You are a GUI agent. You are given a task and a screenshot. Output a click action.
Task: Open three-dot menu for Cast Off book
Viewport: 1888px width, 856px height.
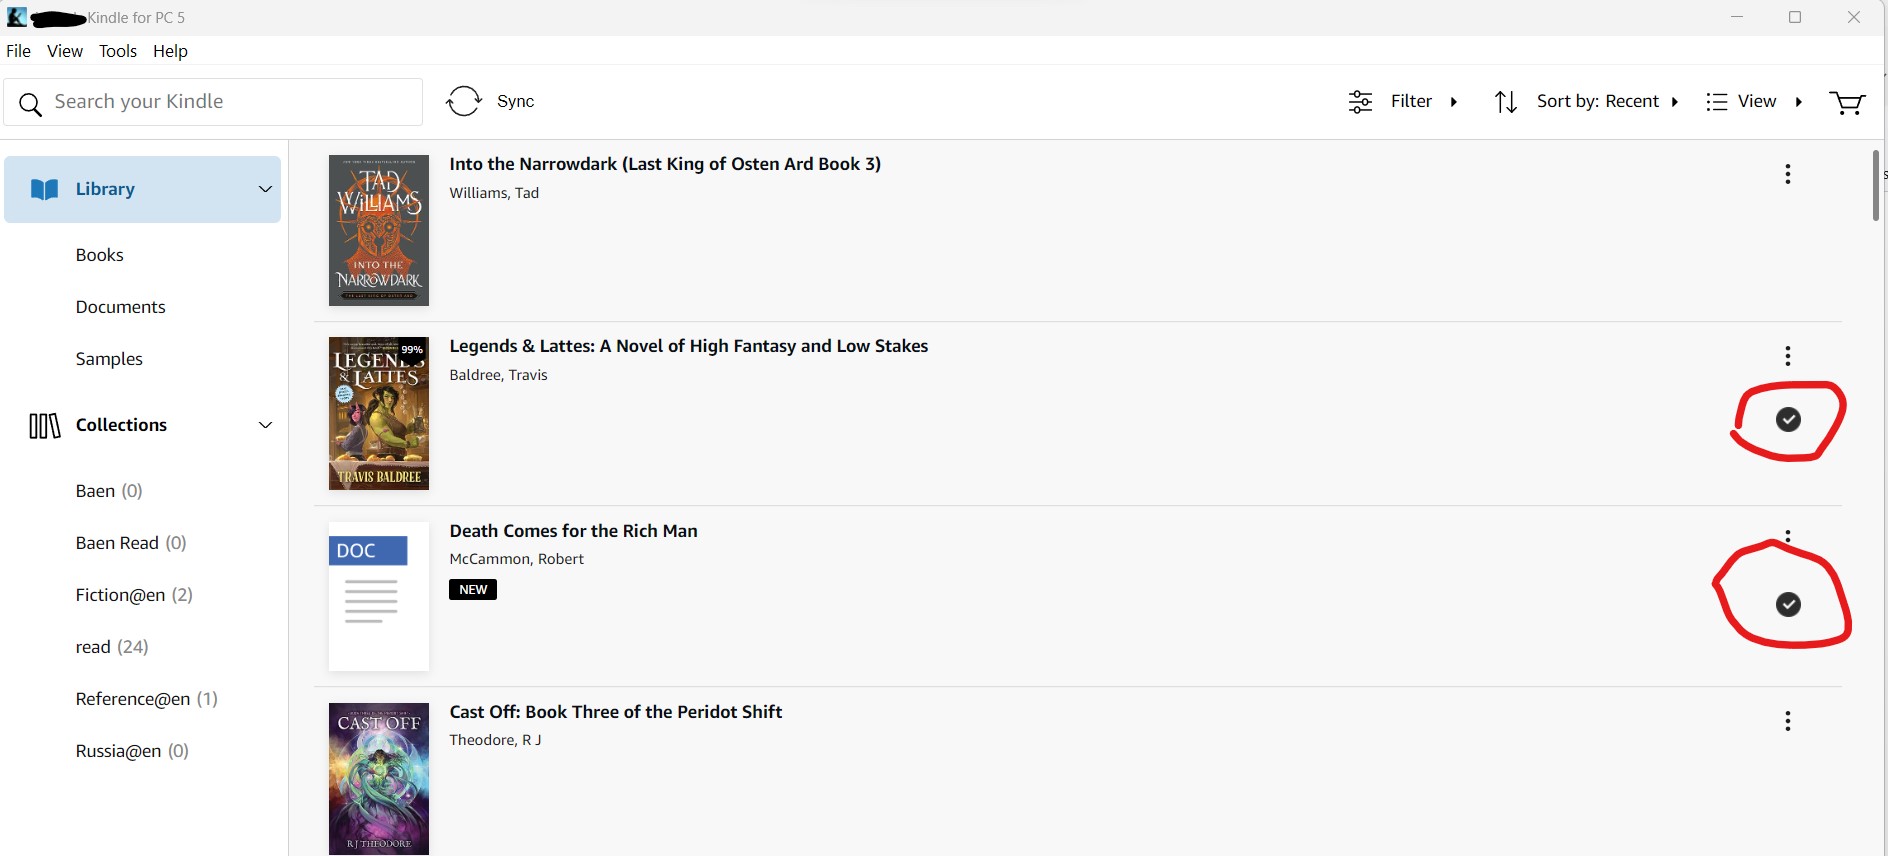[1787, 721]
